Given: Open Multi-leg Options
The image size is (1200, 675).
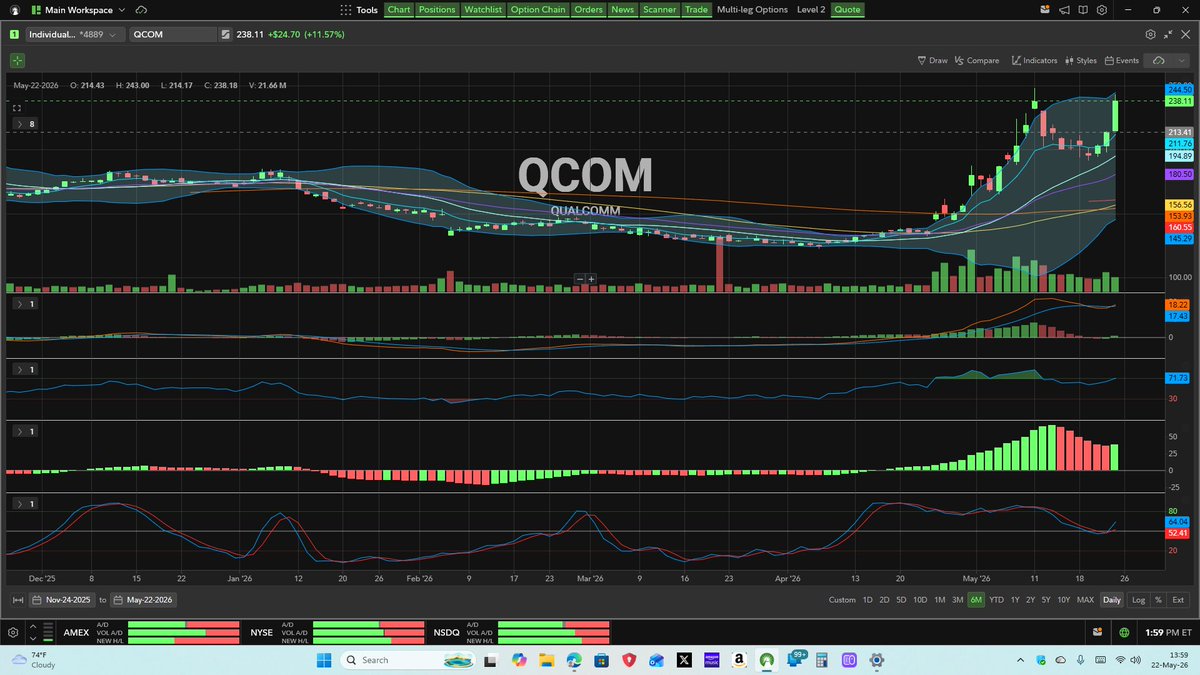Looking at the screenshot, I should (x=752, y=9).
